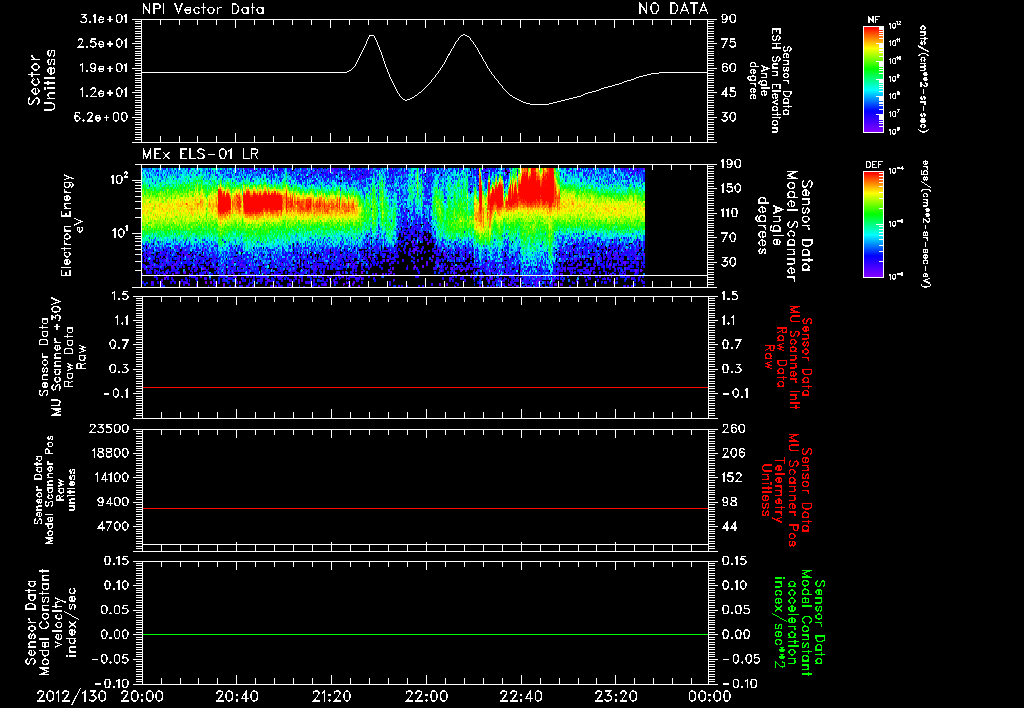1024x708 pixels.
Task: Select the "NPI Vector Data" panel title
Action: 203,9
